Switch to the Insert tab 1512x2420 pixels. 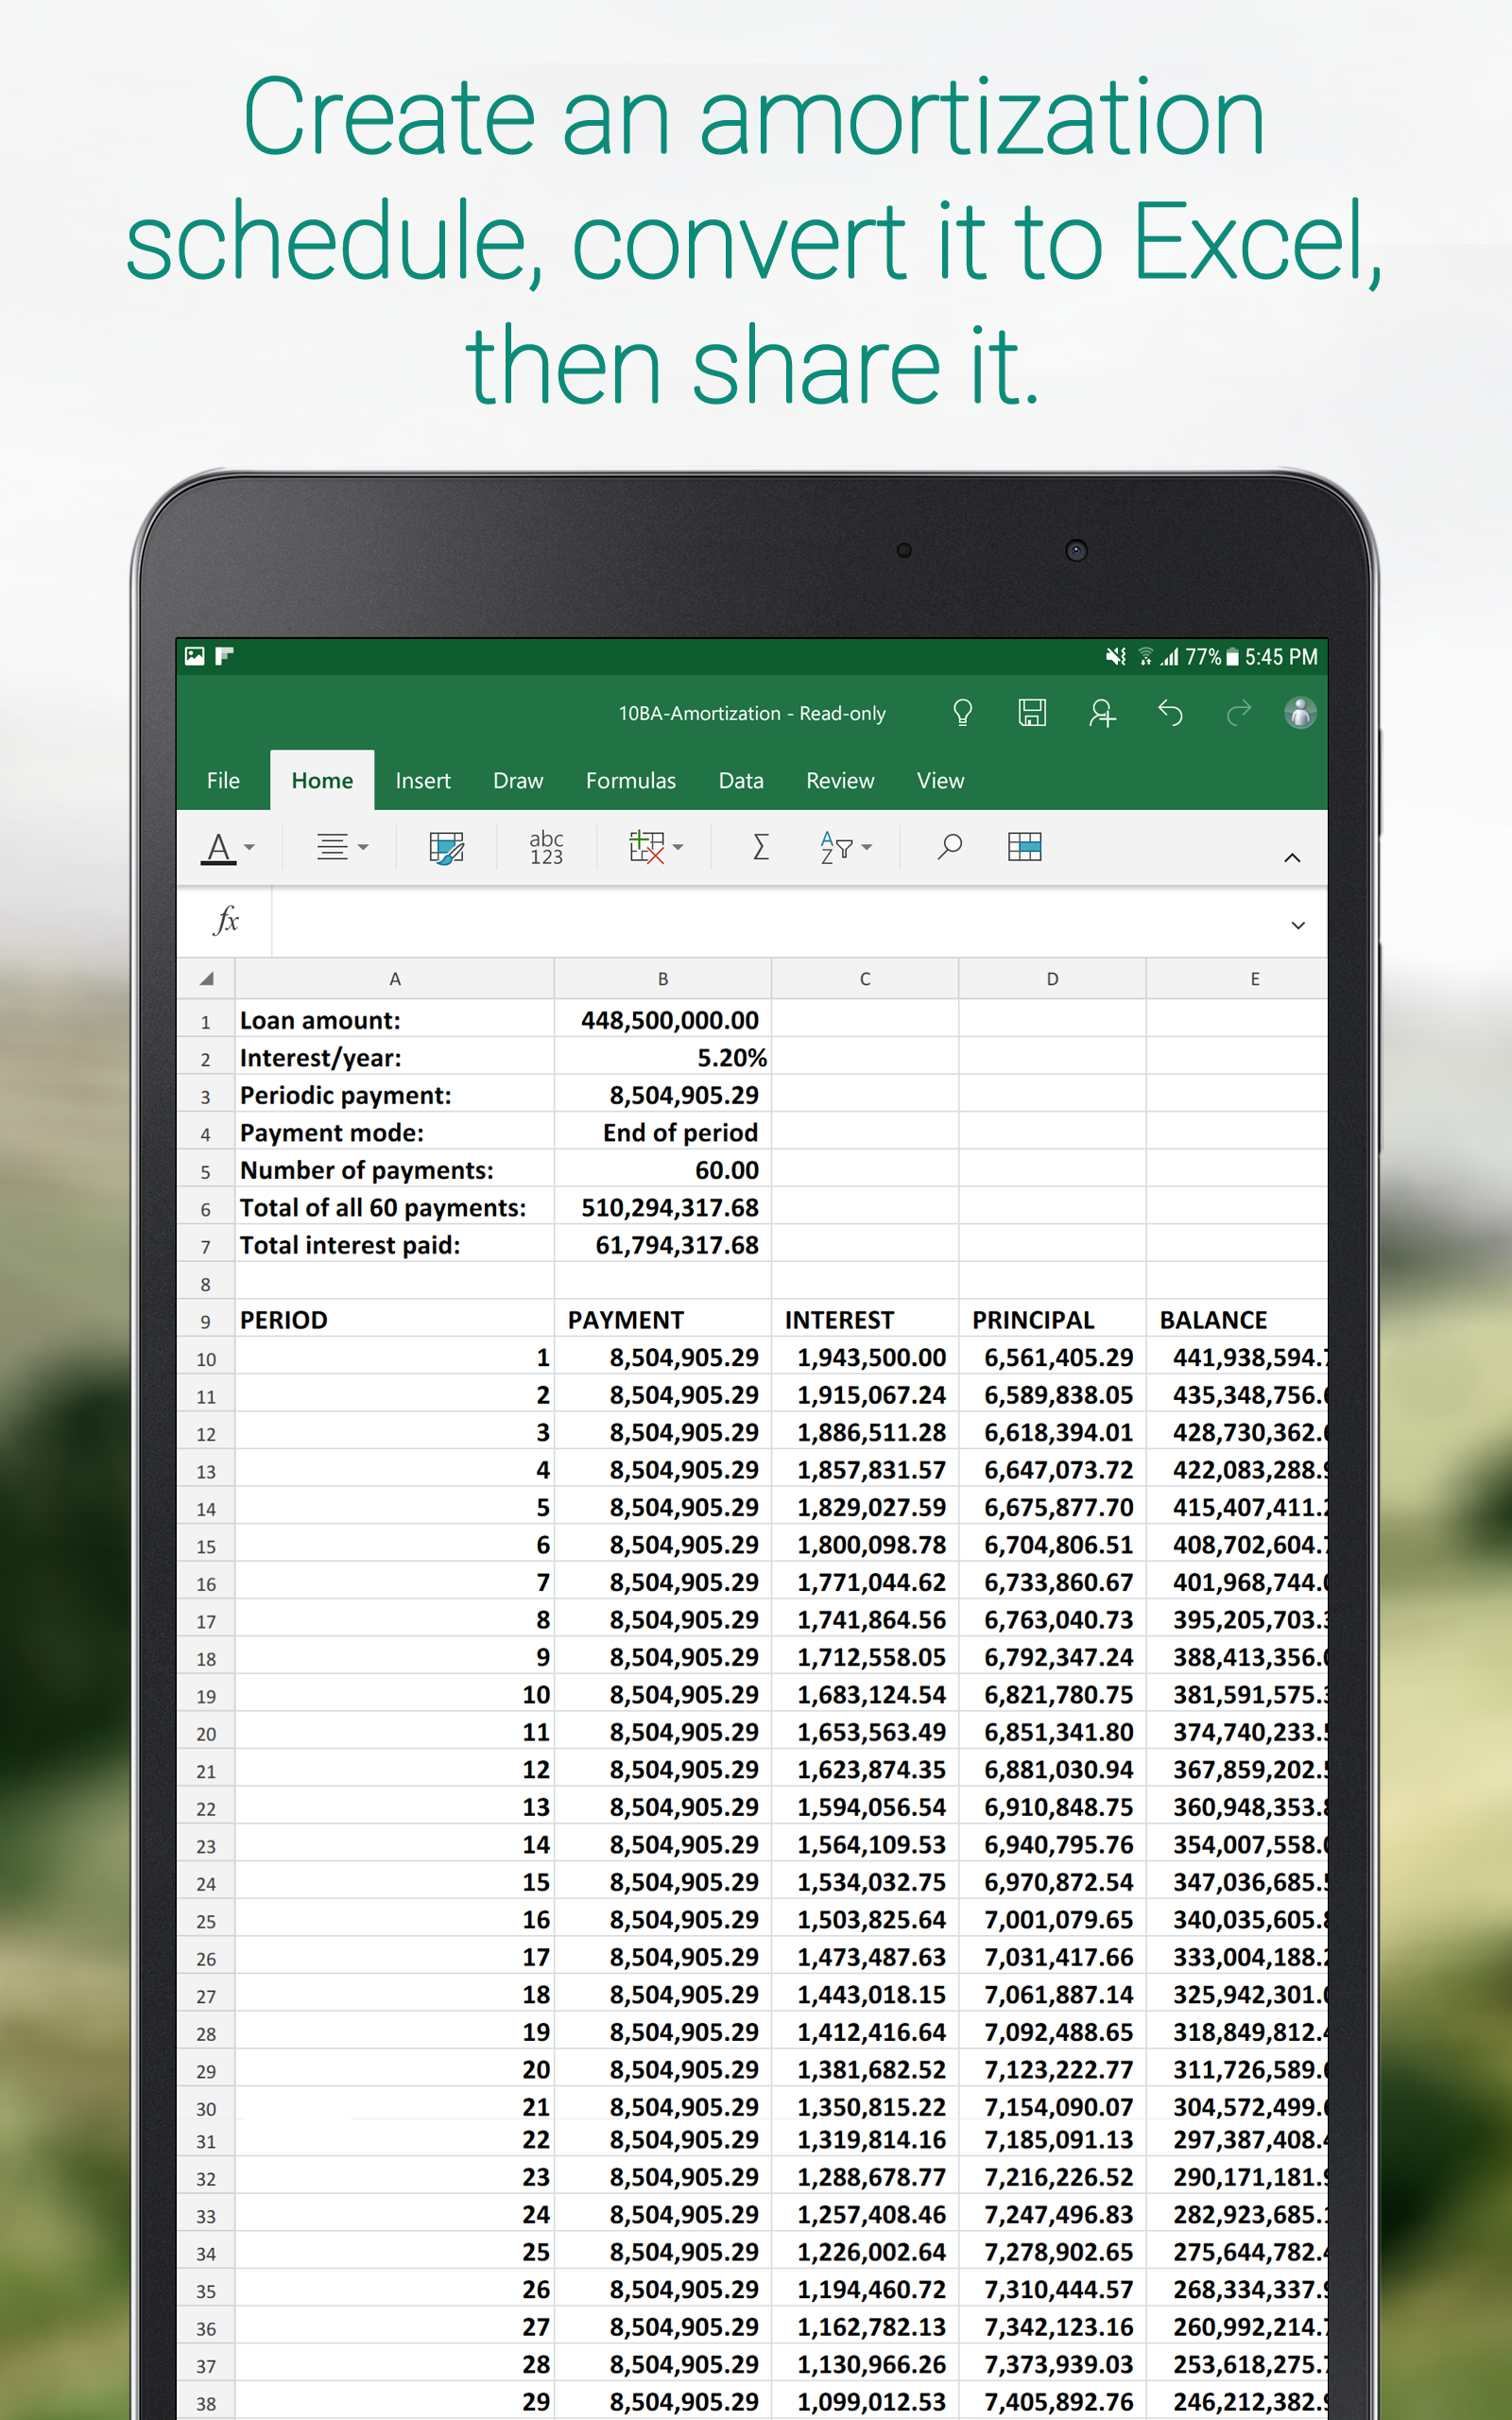point(423,780)
